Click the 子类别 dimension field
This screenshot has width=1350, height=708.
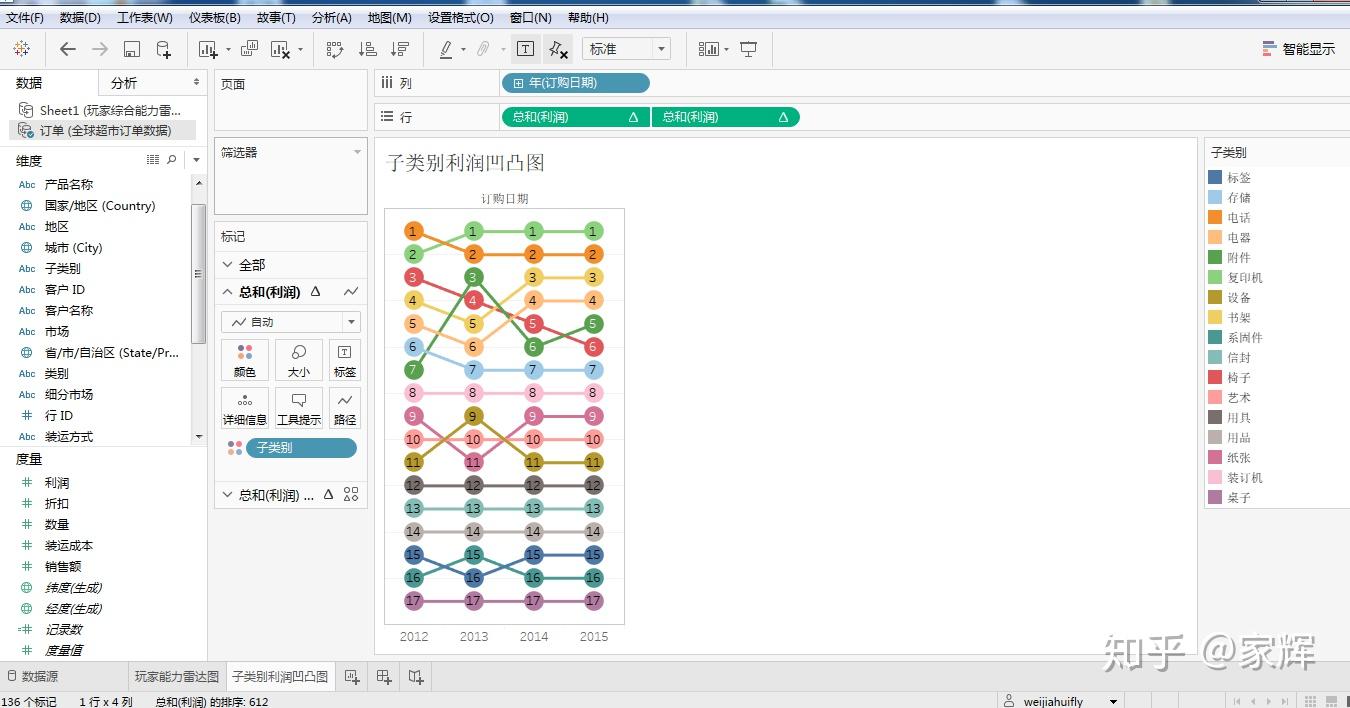tap(63, 269)
